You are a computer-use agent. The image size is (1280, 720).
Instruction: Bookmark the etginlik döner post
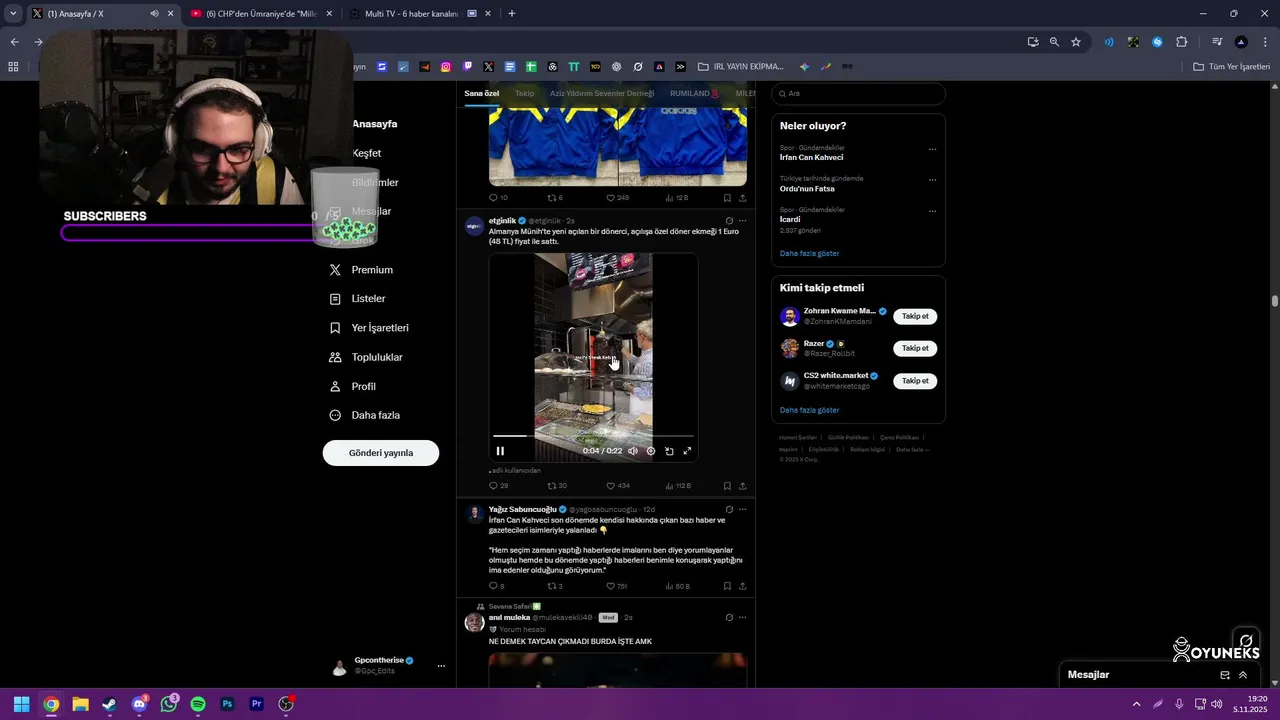tap(727, 486)
